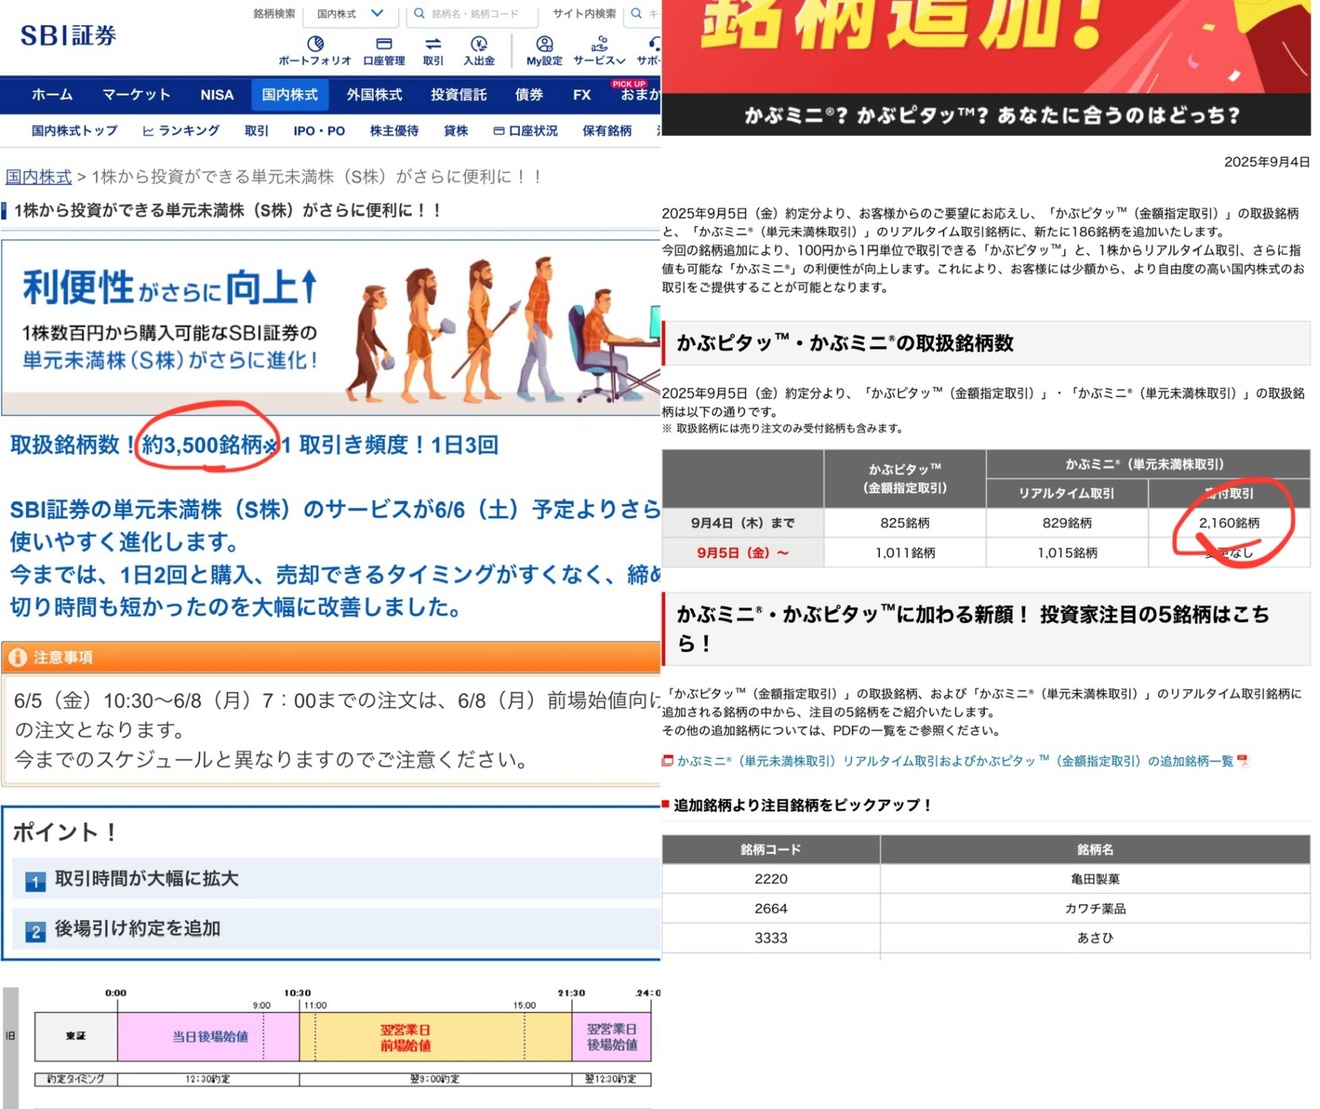The image size is (1320, 1109).
Task: Open the My設定 icon
Action: pos(544,44)
